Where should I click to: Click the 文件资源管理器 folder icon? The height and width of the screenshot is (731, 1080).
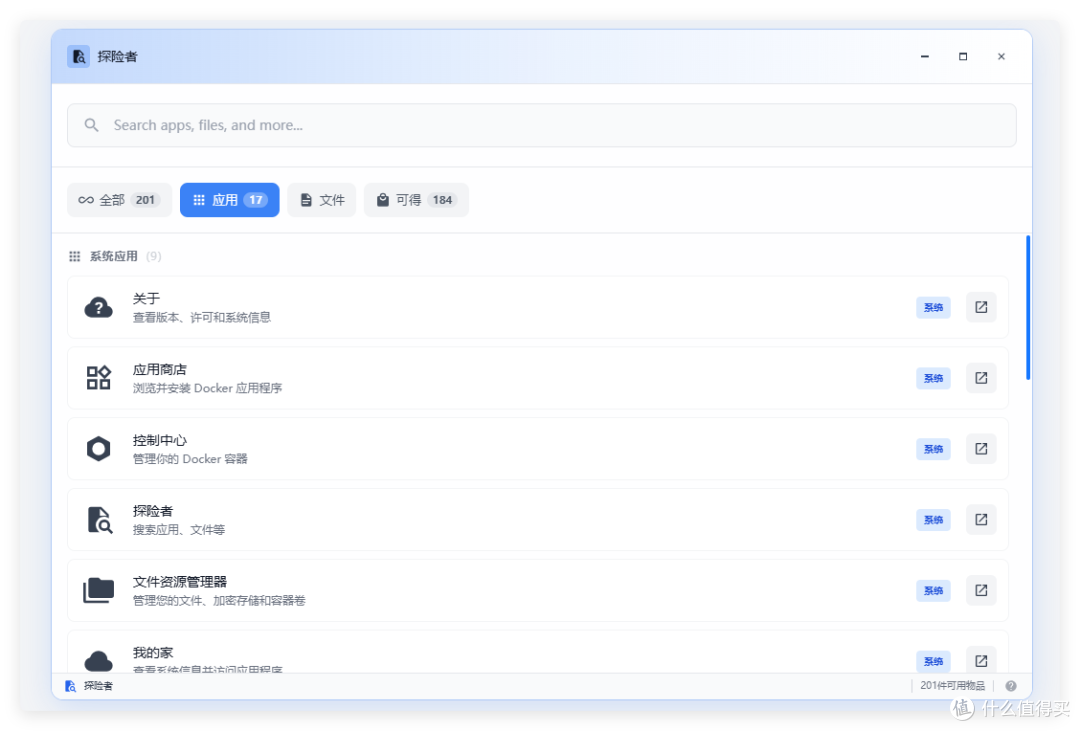(98, 590)
